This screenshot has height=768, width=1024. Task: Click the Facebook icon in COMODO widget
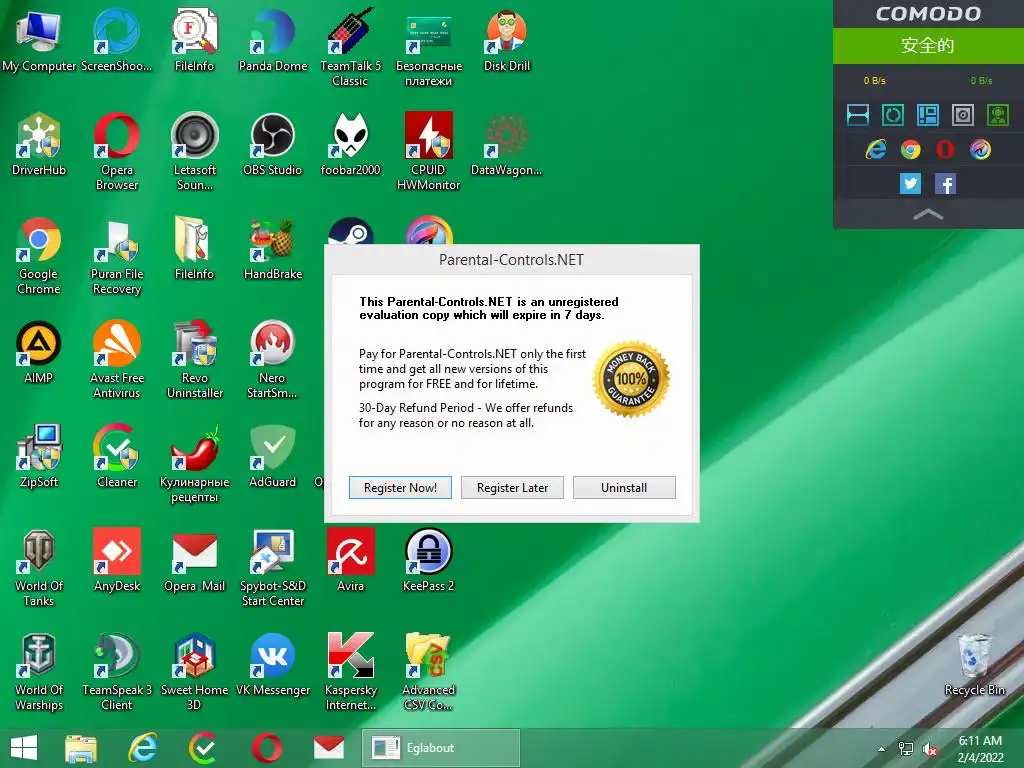[945, 184]
